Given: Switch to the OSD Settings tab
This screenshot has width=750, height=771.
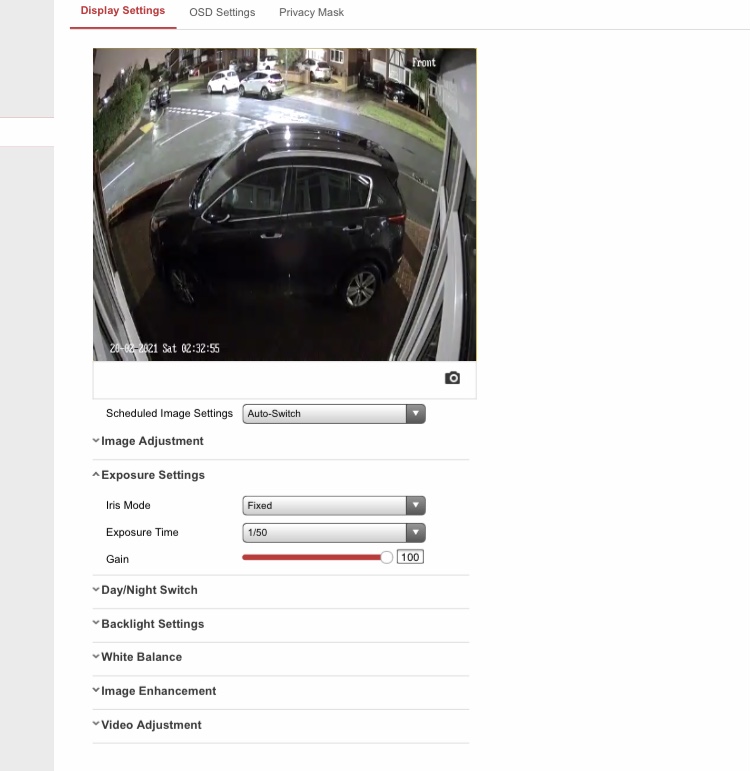Looking at the screenshot, I should (222, 12).
